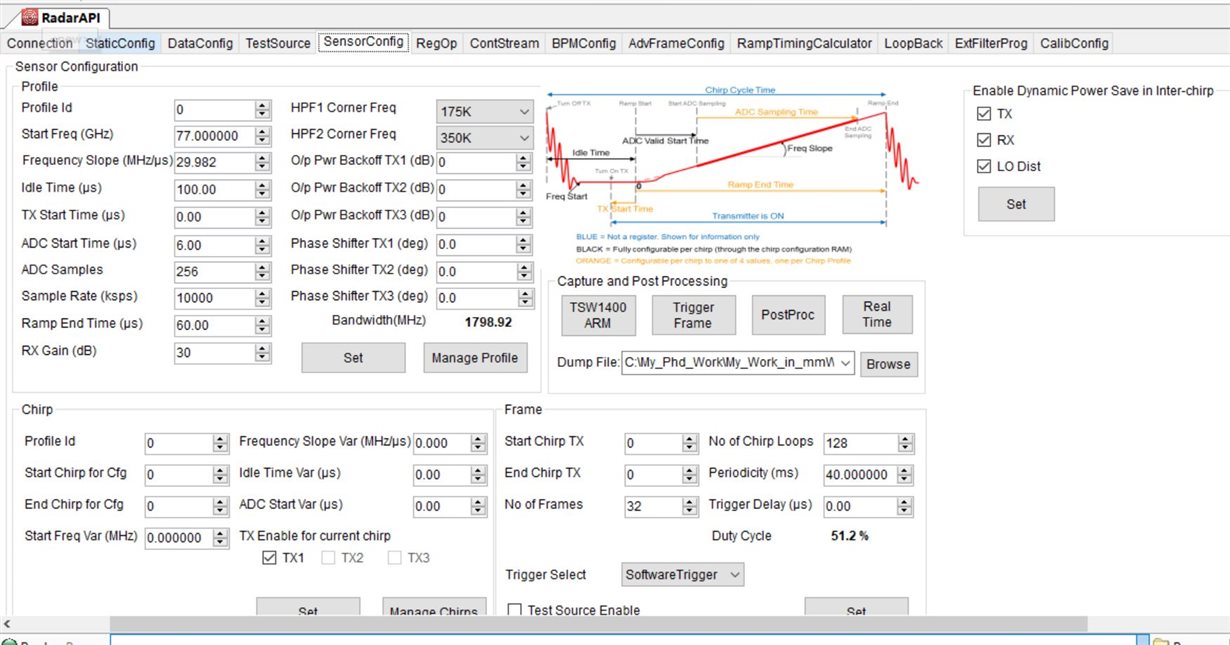This screenshot has height=645, width=1230.
Task: Click the ADC Start Time input field
Action: coord(214,245)
